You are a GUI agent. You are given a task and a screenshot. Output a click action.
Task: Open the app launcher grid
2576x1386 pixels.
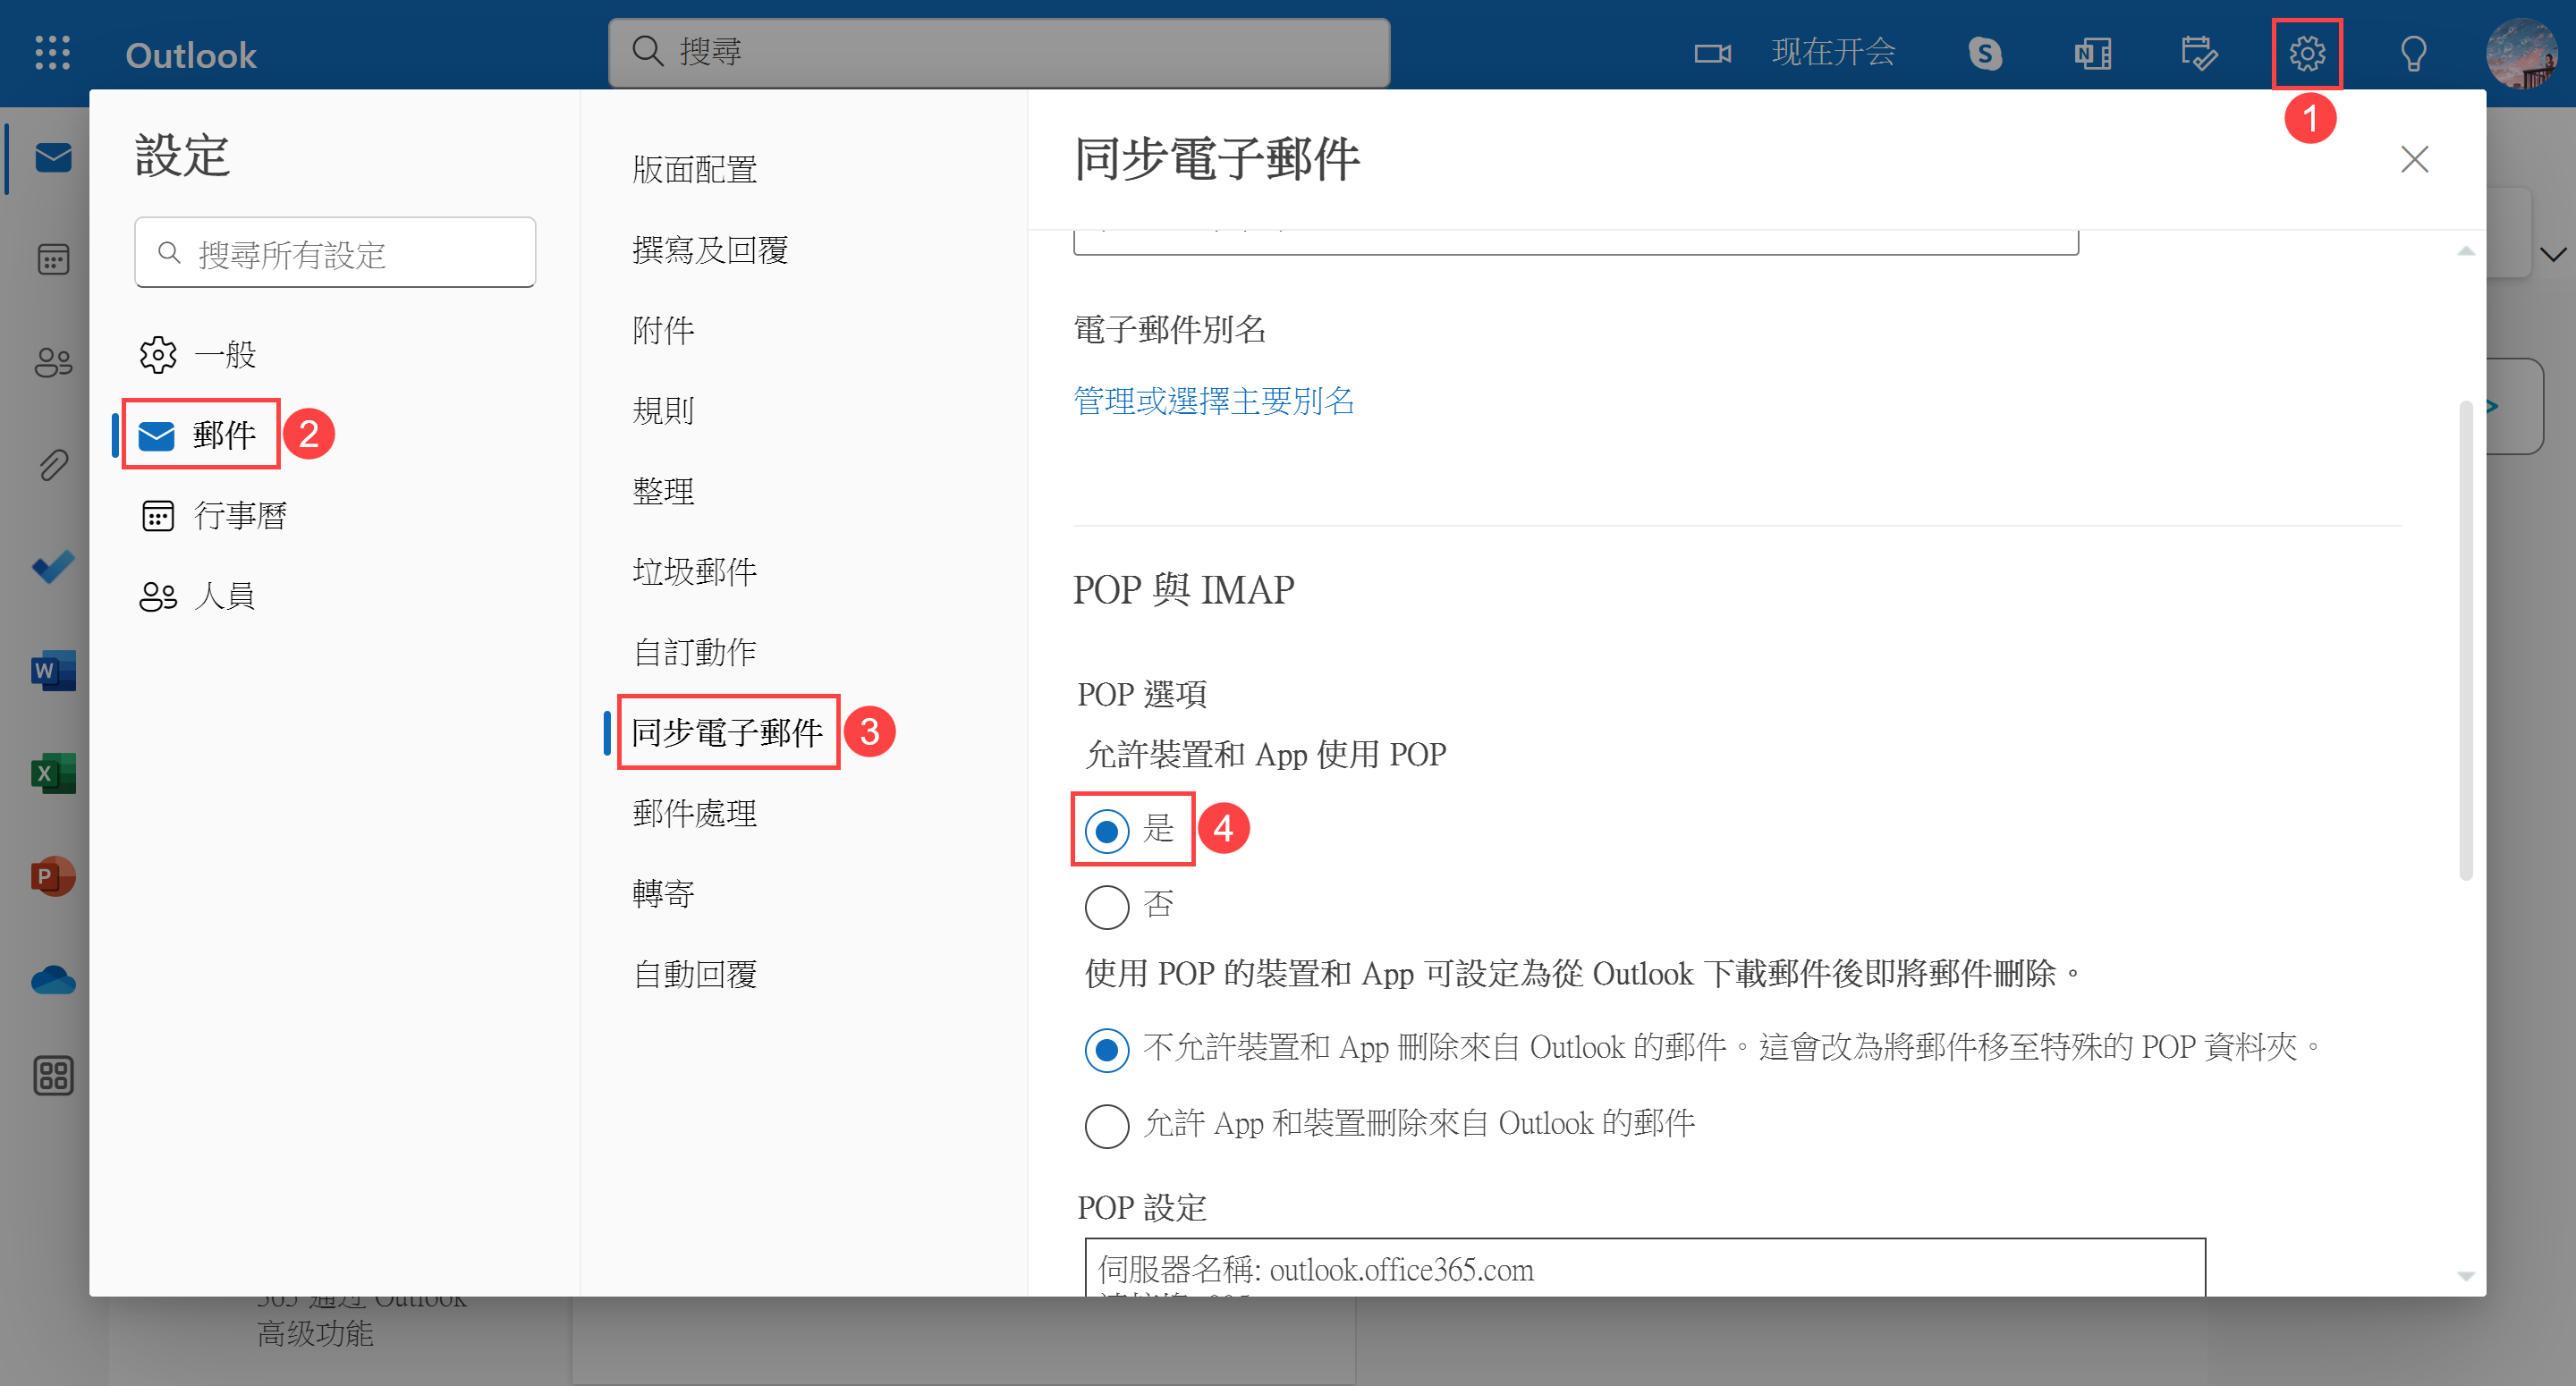[52, 53]
